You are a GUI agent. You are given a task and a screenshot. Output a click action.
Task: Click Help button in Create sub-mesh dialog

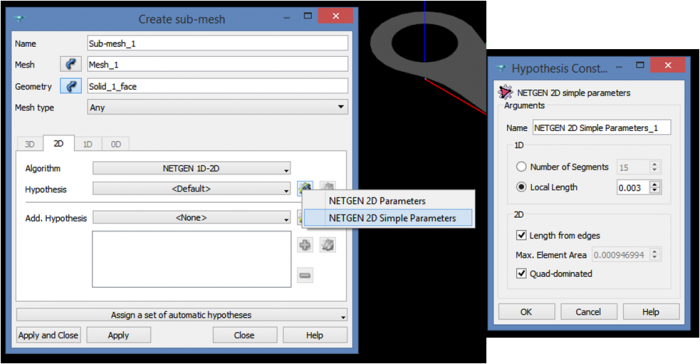click(315, 335)
